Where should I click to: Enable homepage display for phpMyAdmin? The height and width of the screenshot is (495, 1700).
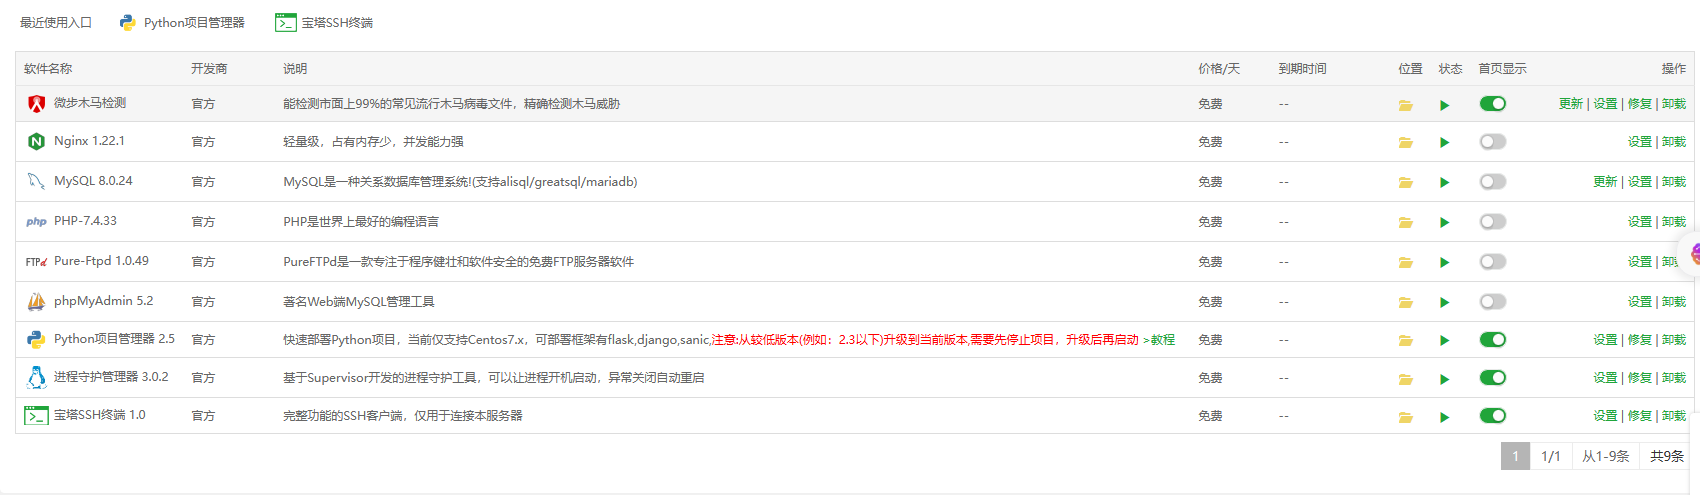coord(1493,301)
